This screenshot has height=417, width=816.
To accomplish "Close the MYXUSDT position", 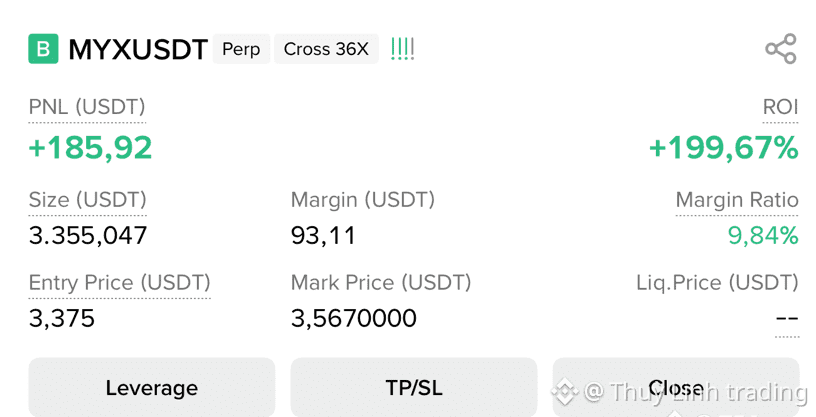I will pos(676,387).
